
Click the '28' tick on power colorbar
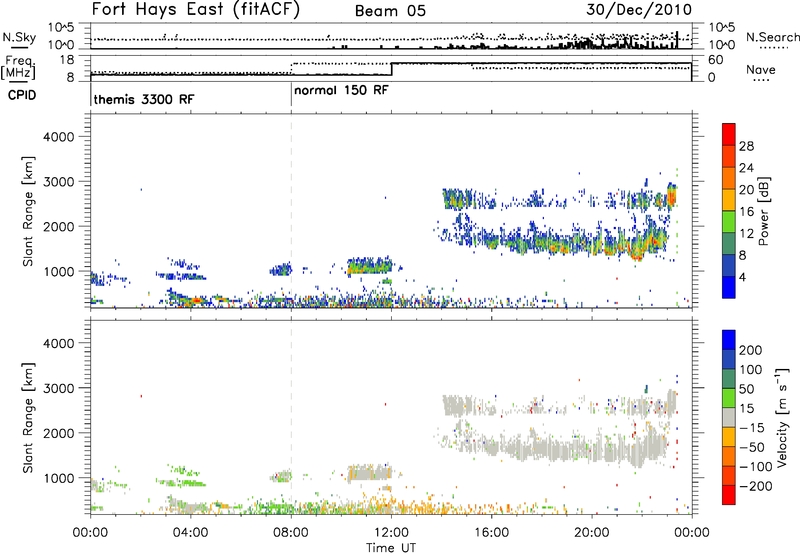(x=746, y=146)
